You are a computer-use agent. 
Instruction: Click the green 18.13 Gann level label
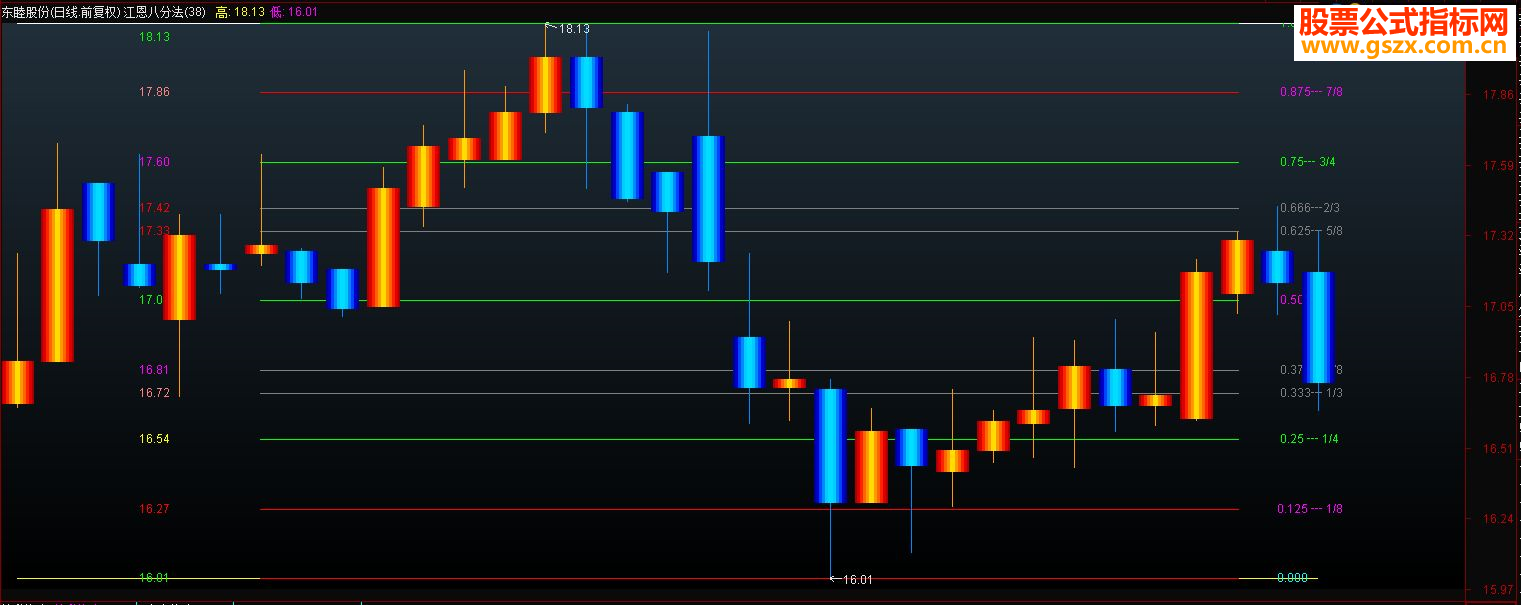(155, 37)
